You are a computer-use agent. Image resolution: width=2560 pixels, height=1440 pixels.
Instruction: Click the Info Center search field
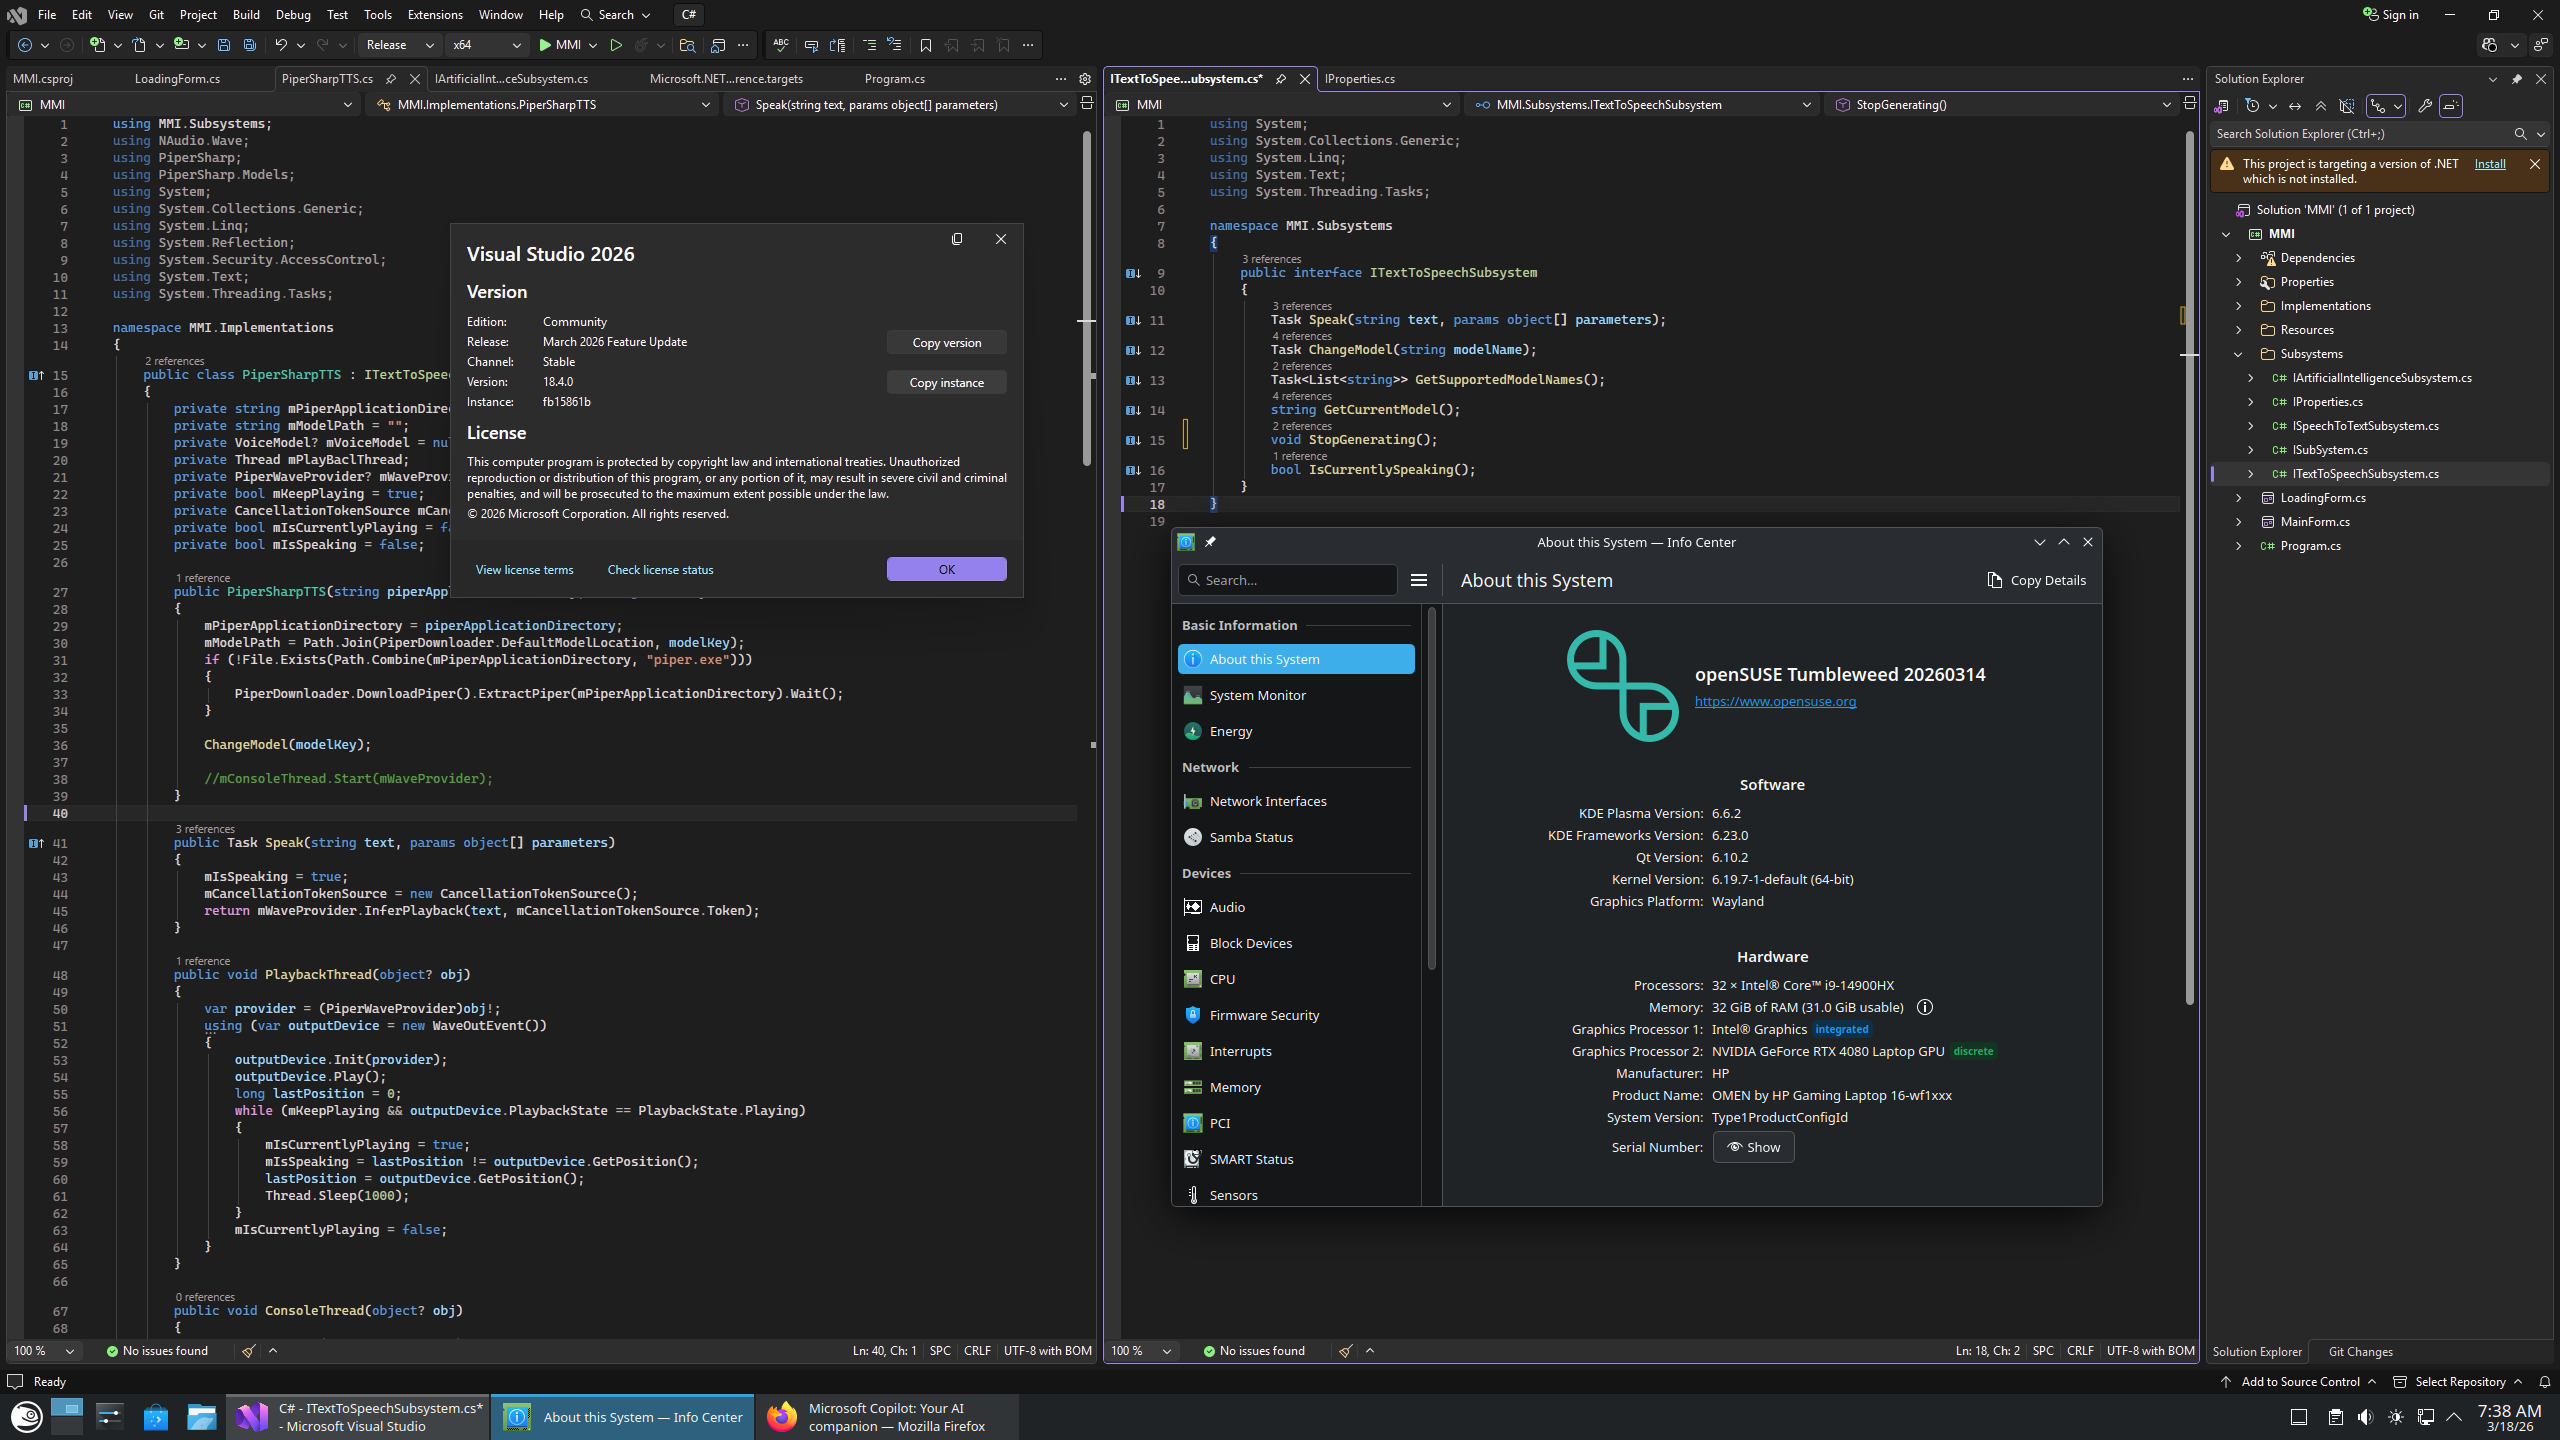[x=1290, y=580]
